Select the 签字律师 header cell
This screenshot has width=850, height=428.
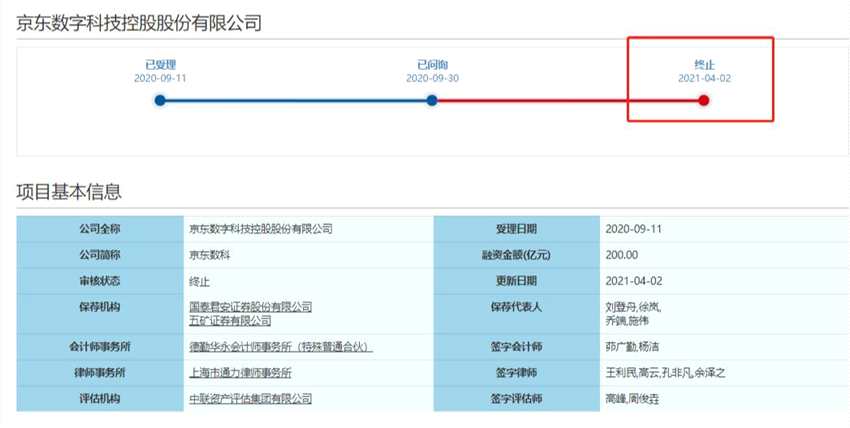click(x=517, y=373)
